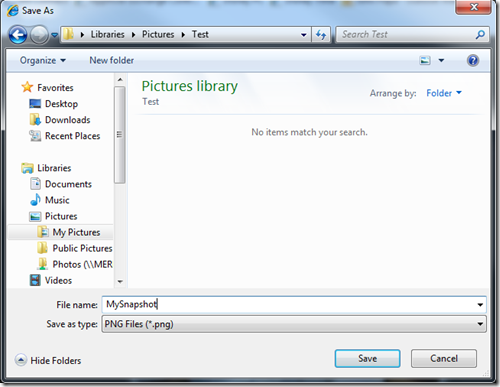The image size is (500, 387).
Task: Select Pictures in the navigation tree
Action: (61, 216)
